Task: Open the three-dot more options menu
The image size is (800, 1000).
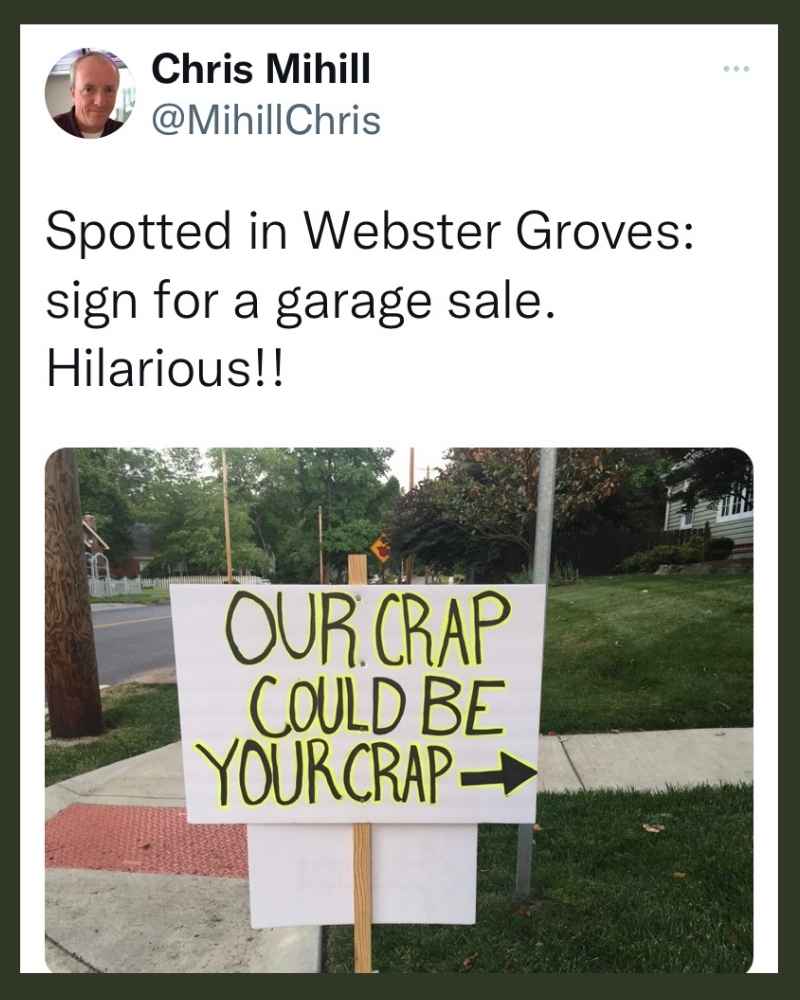Action: tap(736, 69)
